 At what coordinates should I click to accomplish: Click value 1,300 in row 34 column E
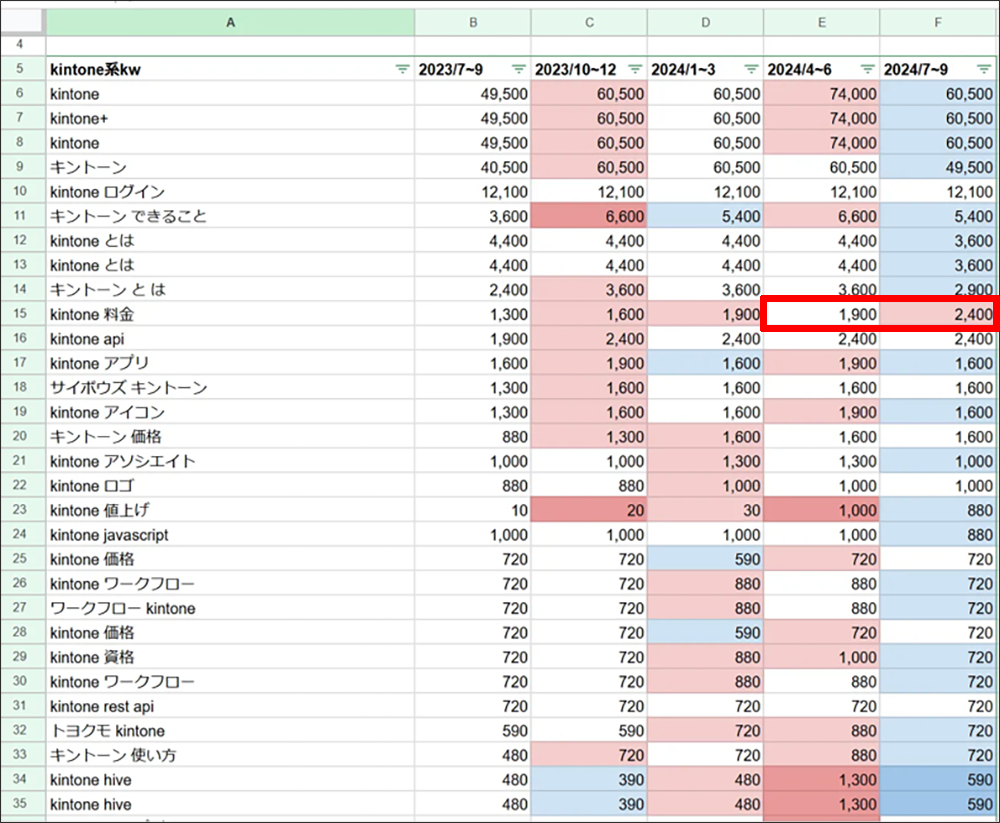821,780
